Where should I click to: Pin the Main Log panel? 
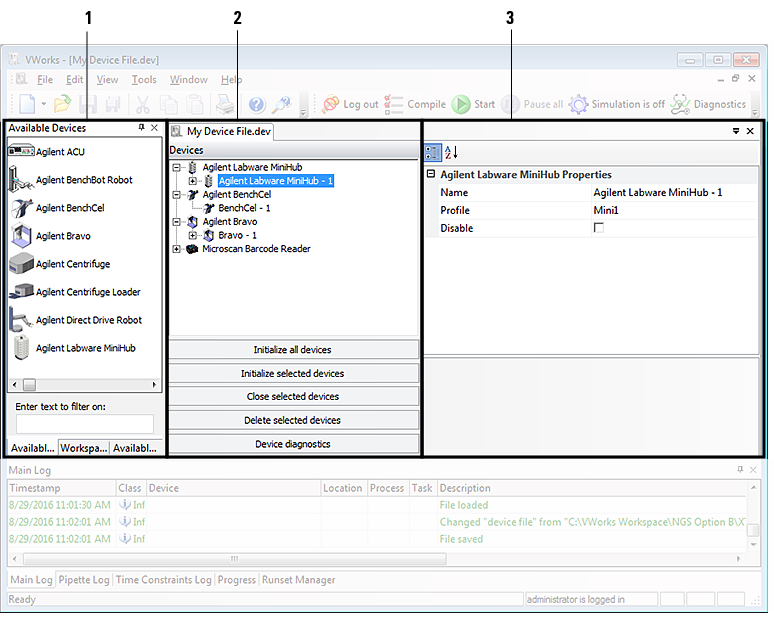pyautogui.click(x=740, y=469)
